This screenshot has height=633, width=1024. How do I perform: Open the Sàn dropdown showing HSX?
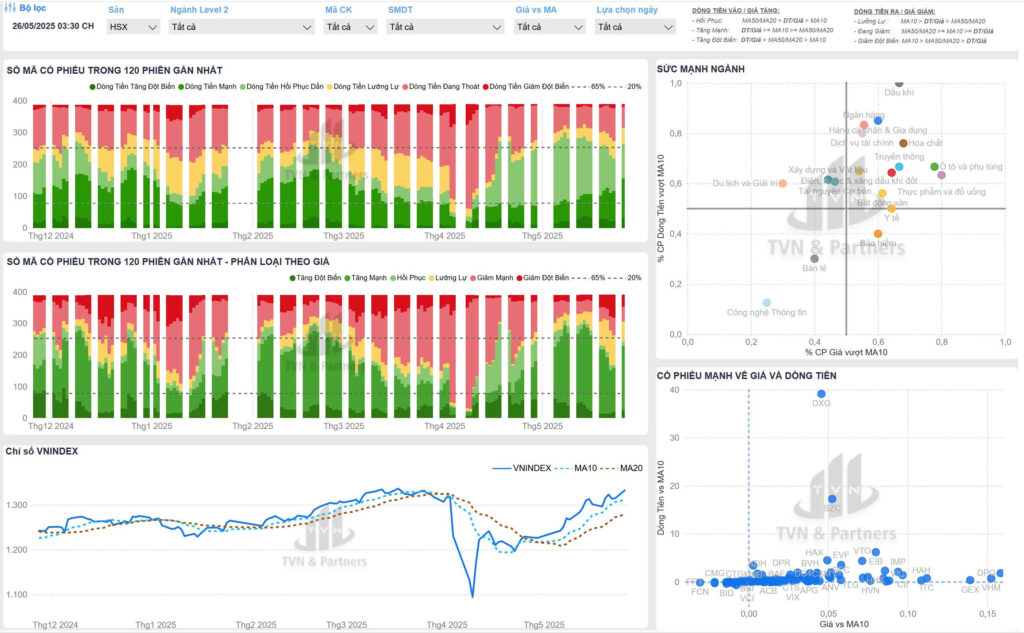(133, 27)
